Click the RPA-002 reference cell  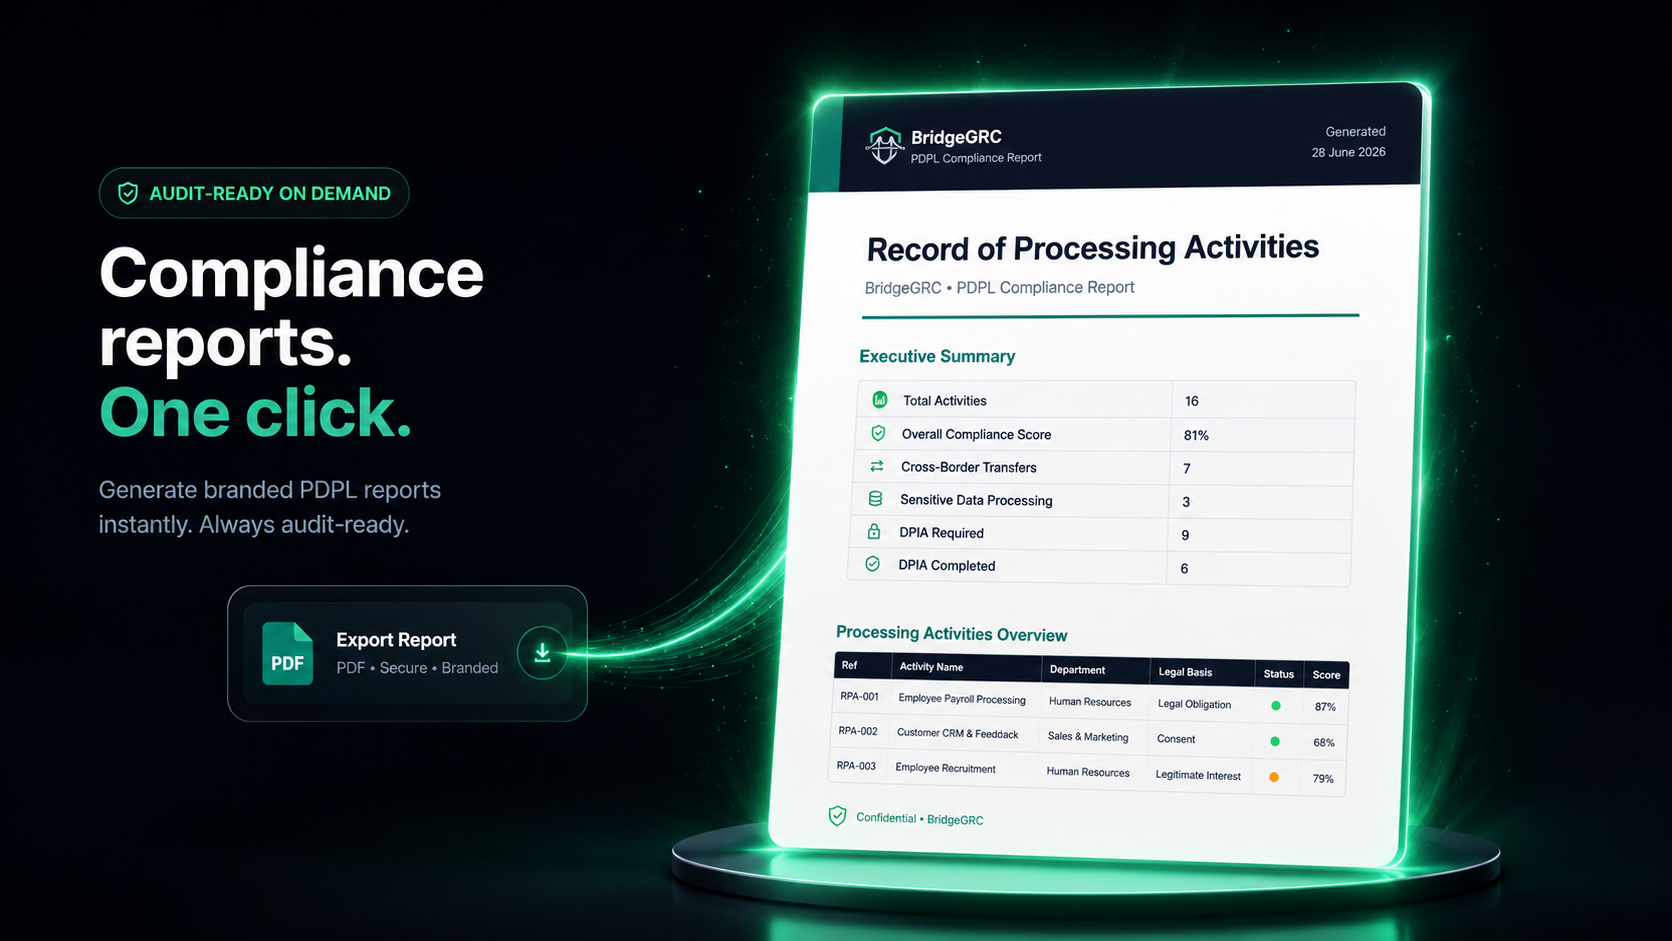858,731
